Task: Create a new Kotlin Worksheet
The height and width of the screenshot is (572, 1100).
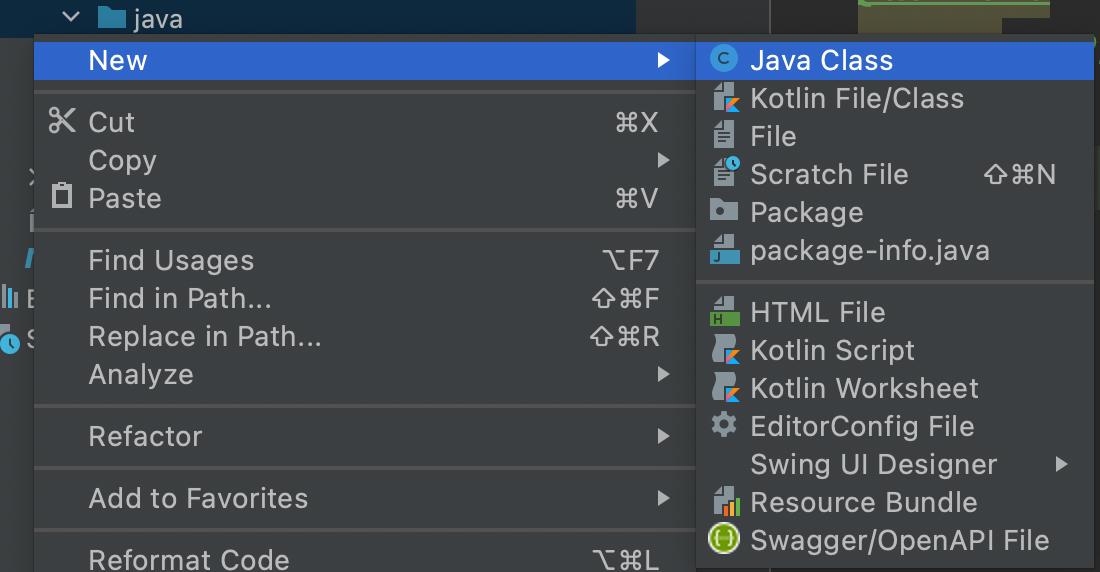Action: coord(894,388)
